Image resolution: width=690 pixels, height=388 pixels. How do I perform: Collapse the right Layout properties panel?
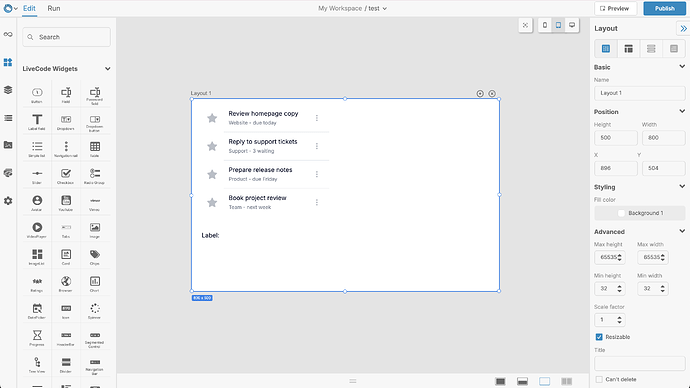coord(683,29)
